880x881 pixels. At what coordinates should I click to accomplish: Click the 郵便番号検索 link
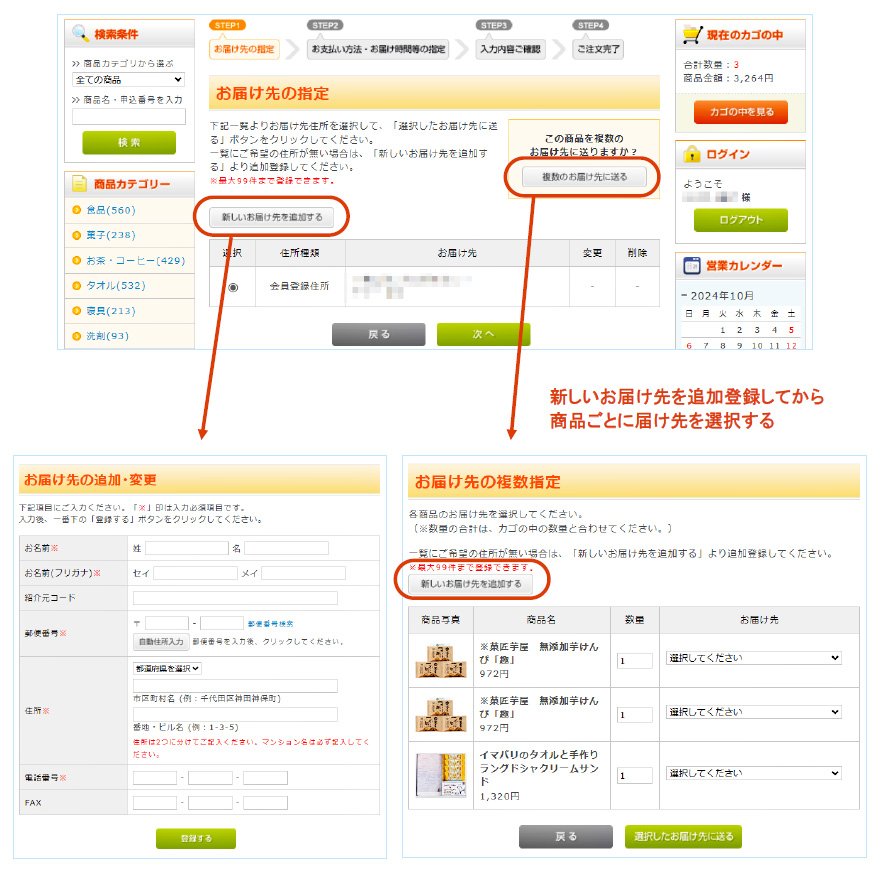click(270, 623)
